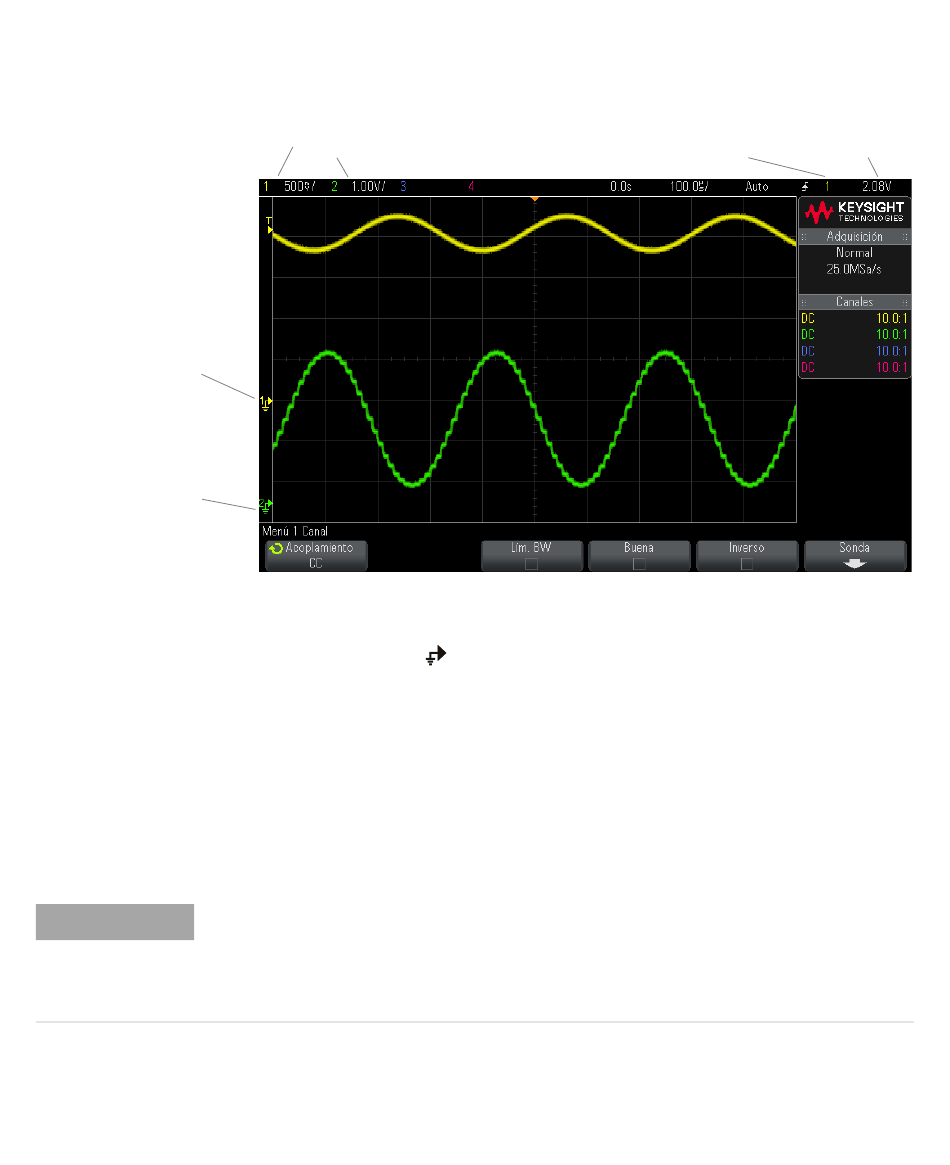
Task: Click the green DC coupling label
Action: 808,334
